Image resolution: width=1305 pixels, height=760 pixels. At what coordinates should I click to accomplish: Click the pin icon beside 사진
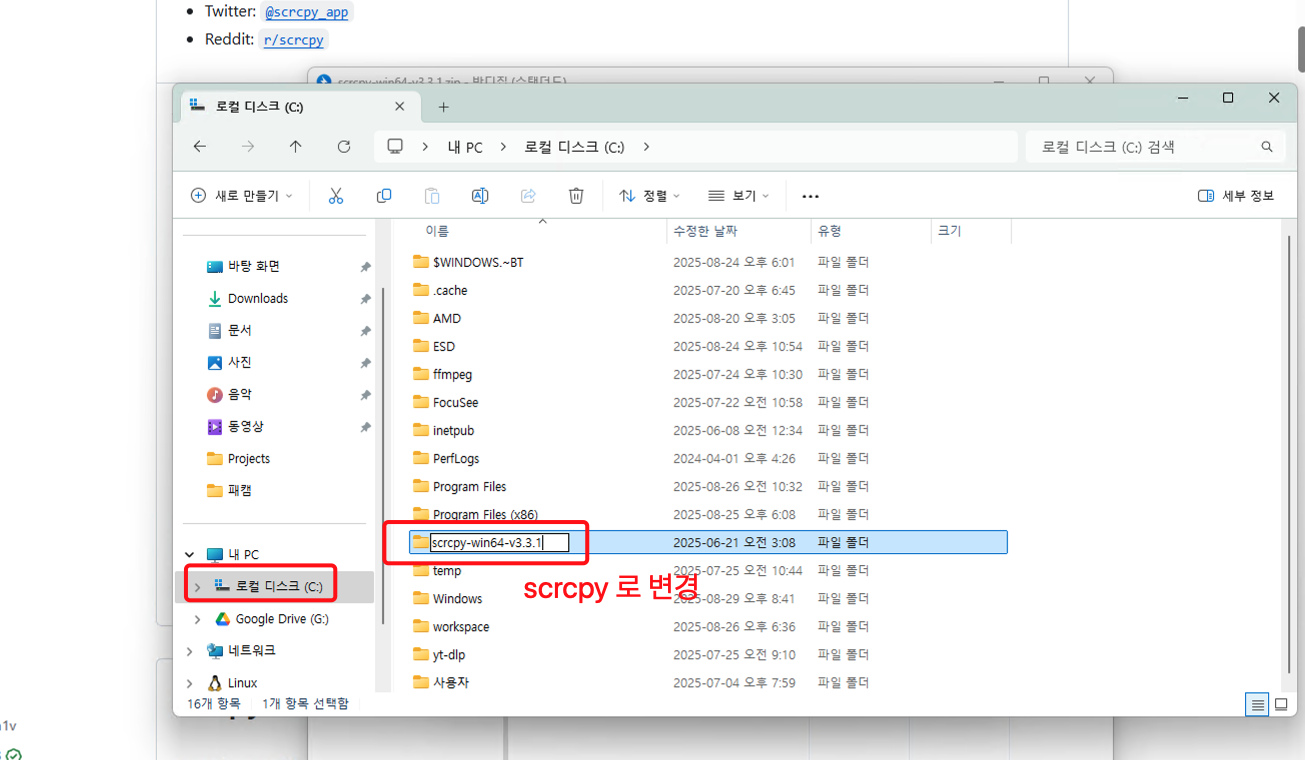tap(365, 363)
